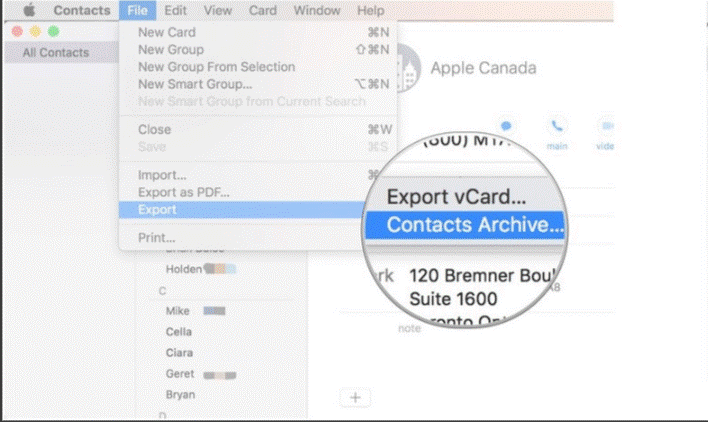The height and width of the screenshot is (422, 708).
Task: Click the message icon for Apple Canada
Action: (x=506, y=126)
